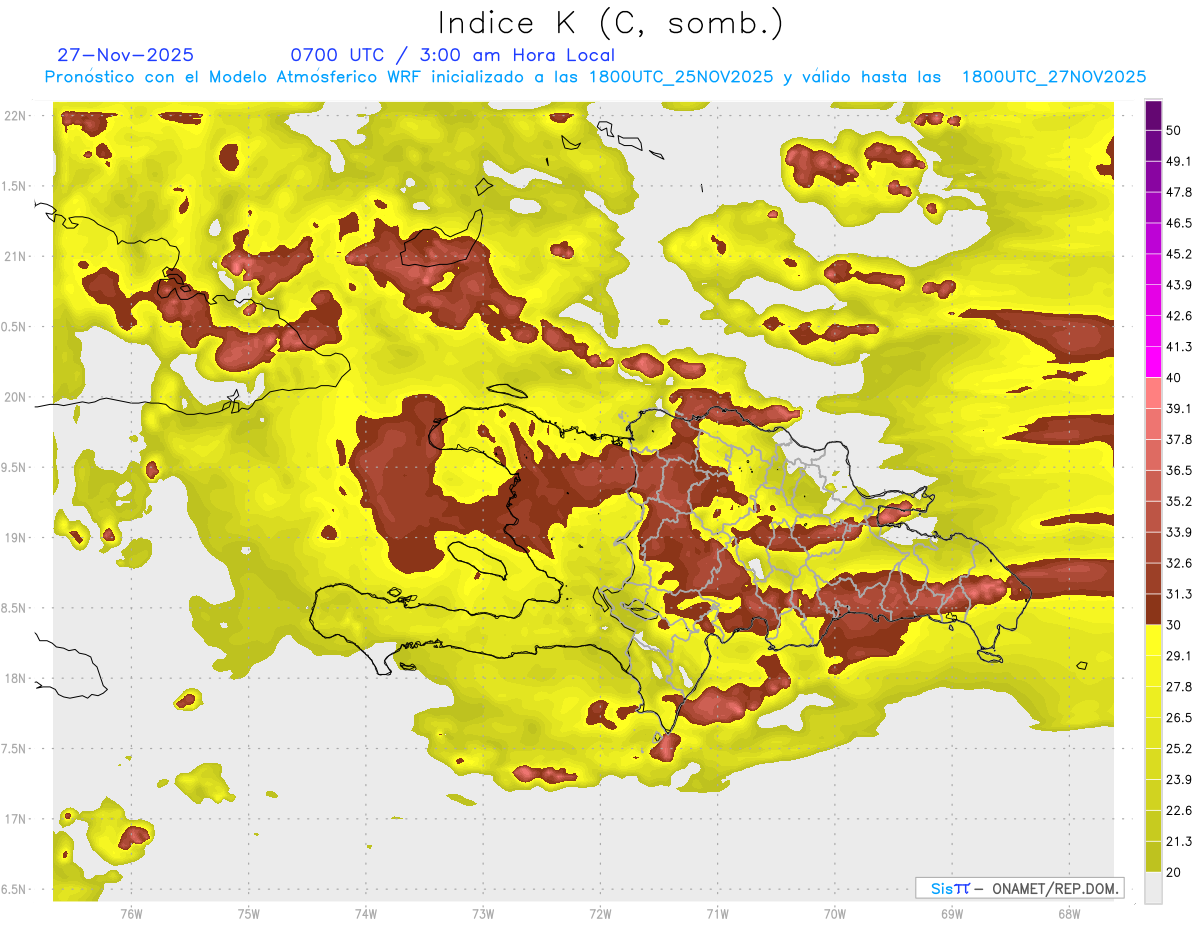The image size is (1200, 927).
Task: Click the longitude label "68W"
Action: [x=1068, y=913]
